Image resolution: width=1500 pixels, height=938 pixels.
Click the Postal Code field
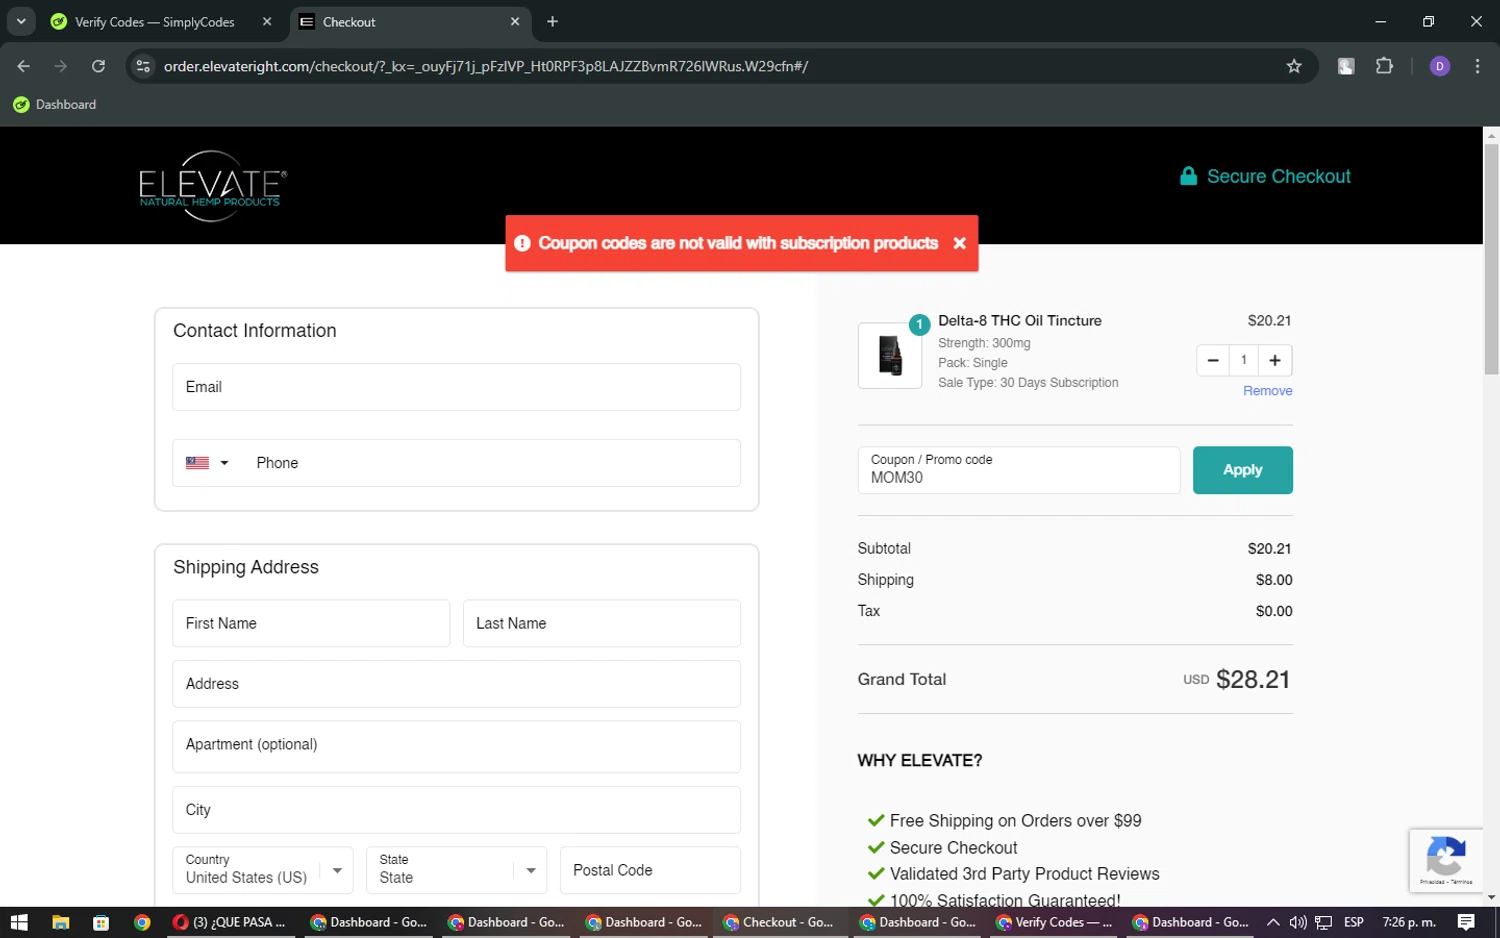(650, 870)
